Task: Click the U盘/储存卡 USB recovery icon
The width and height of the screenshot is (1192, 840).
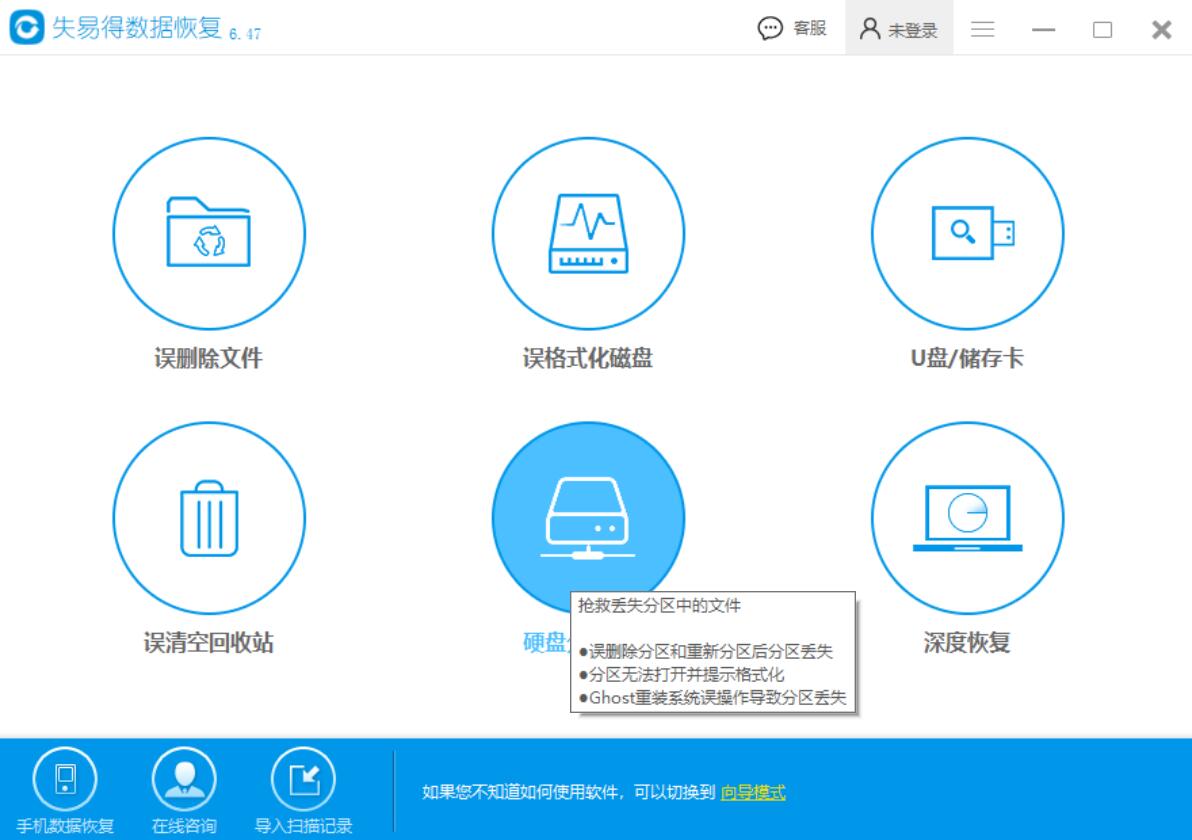Action: [966, 232]
